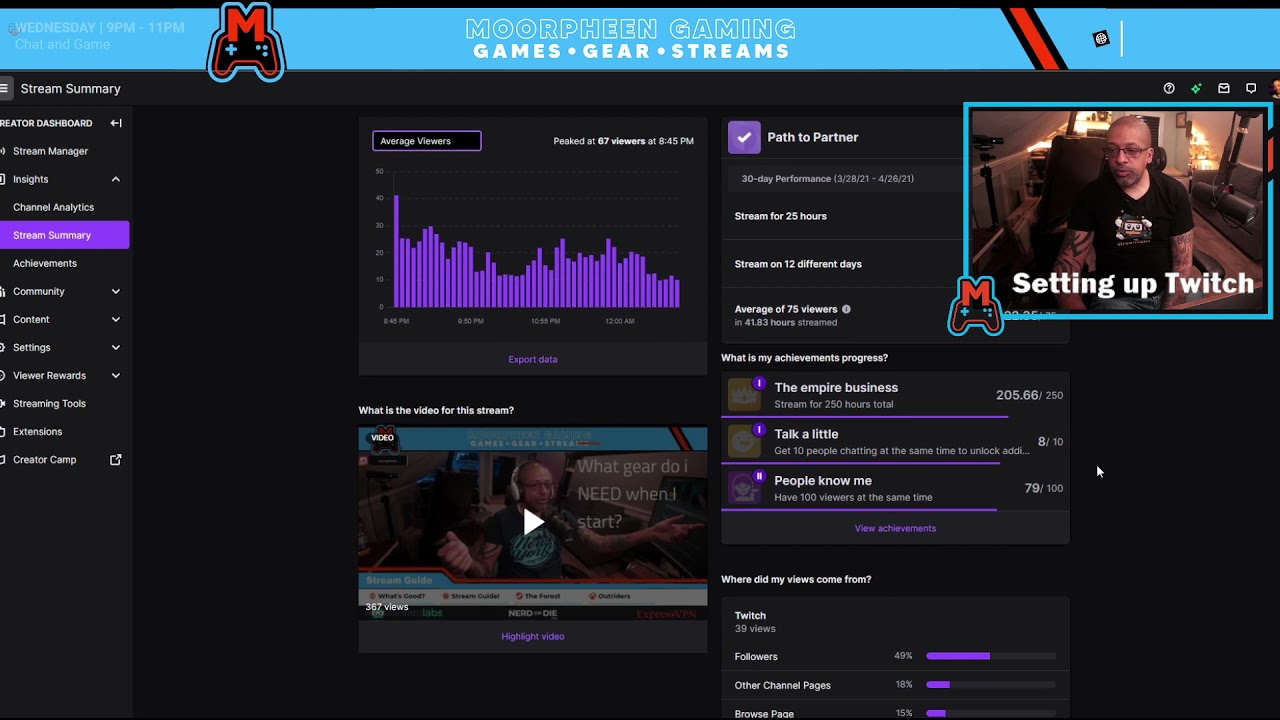Collapse the Insights section chevron

coord(116,179)
